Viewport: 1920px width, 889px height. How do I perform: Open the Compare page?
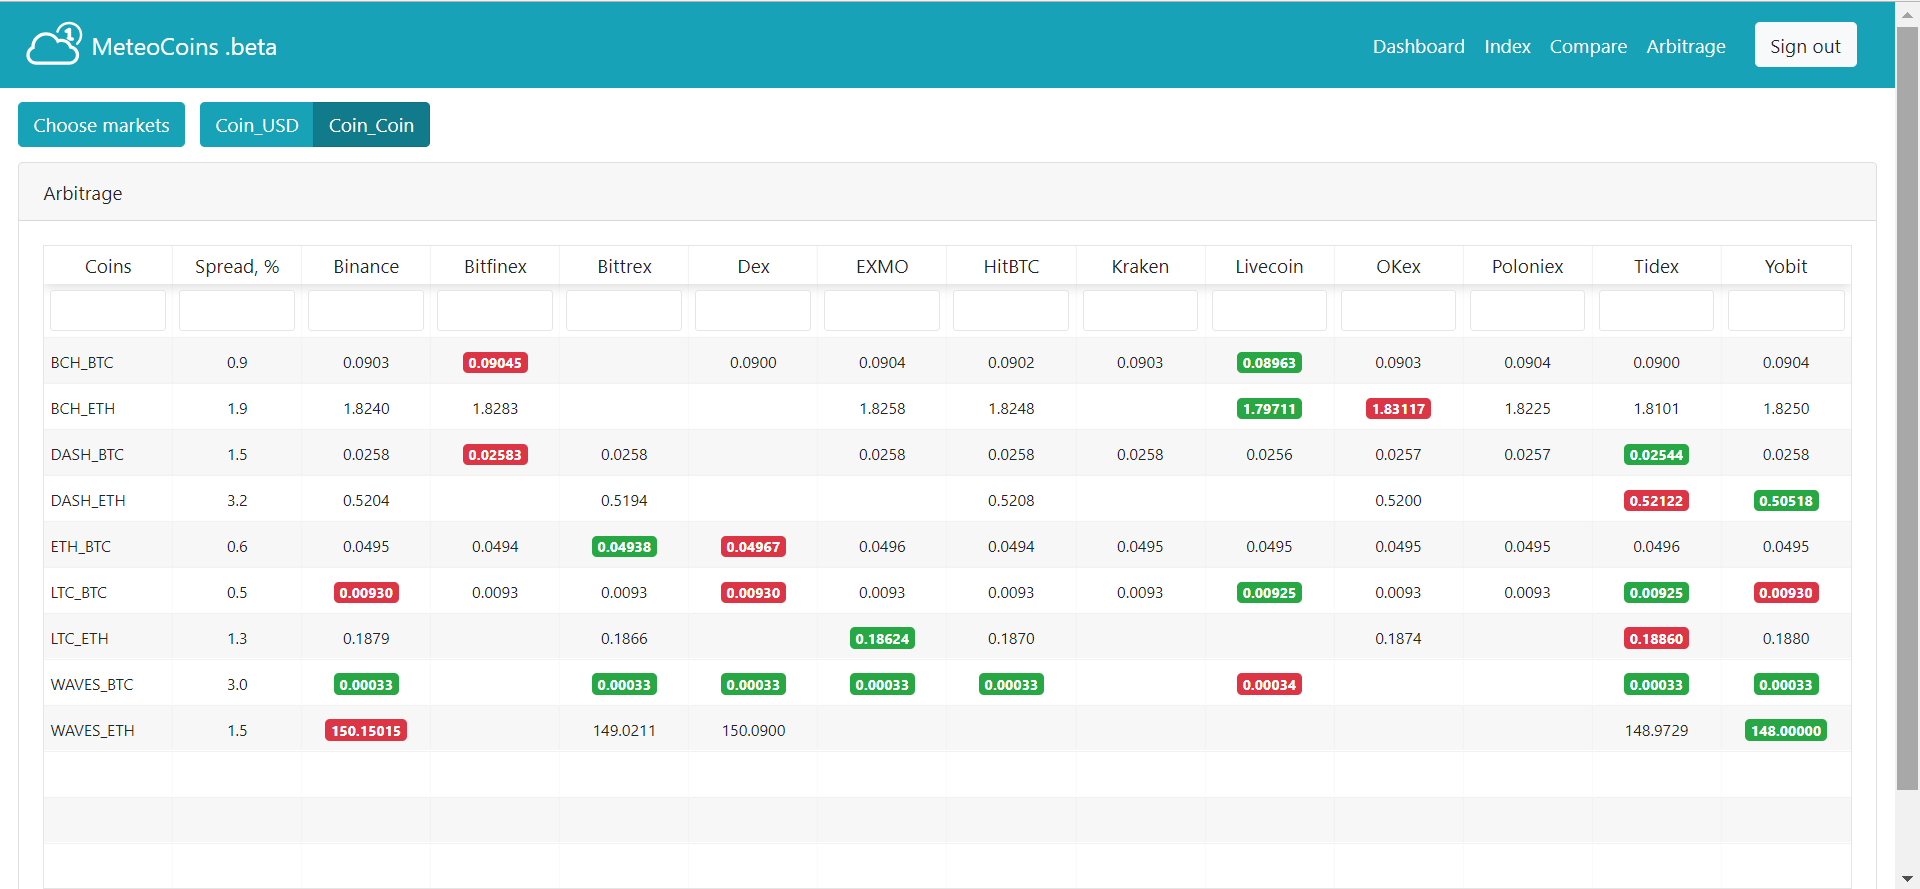tap(1588, 46)
